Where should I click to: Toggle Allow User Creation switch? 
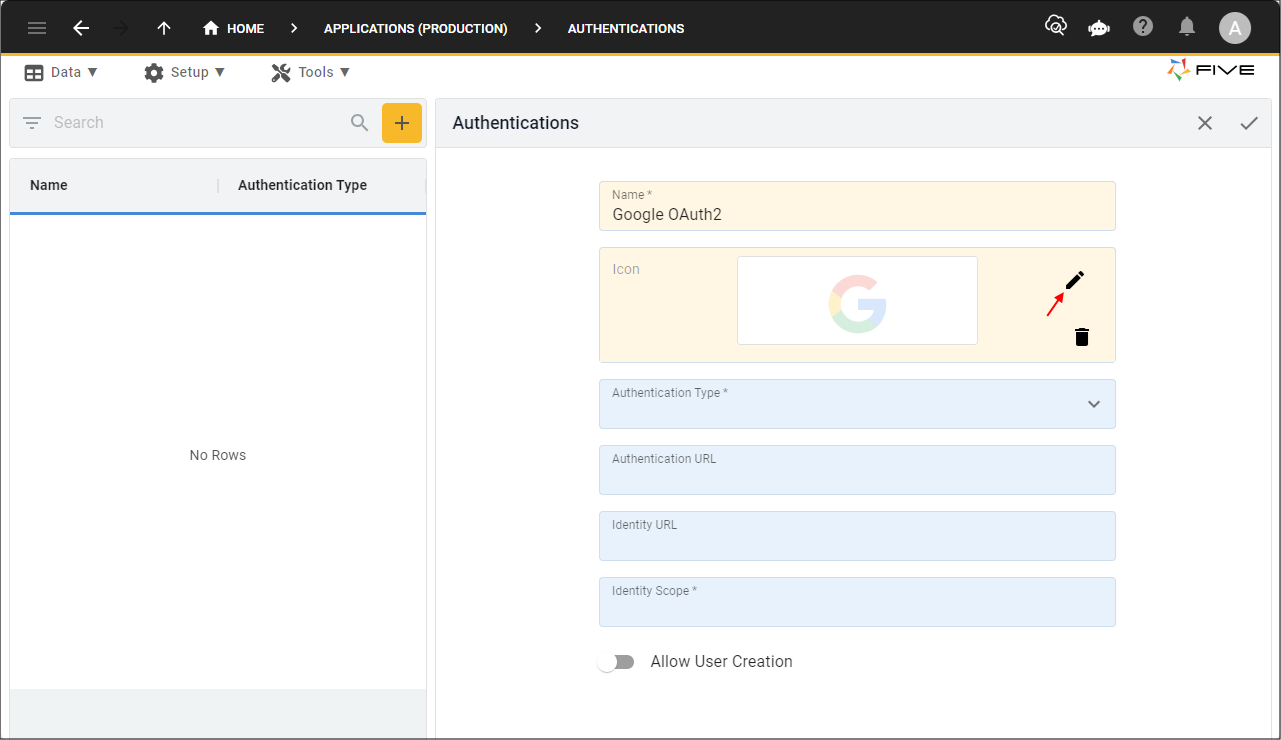coord(616,662)
